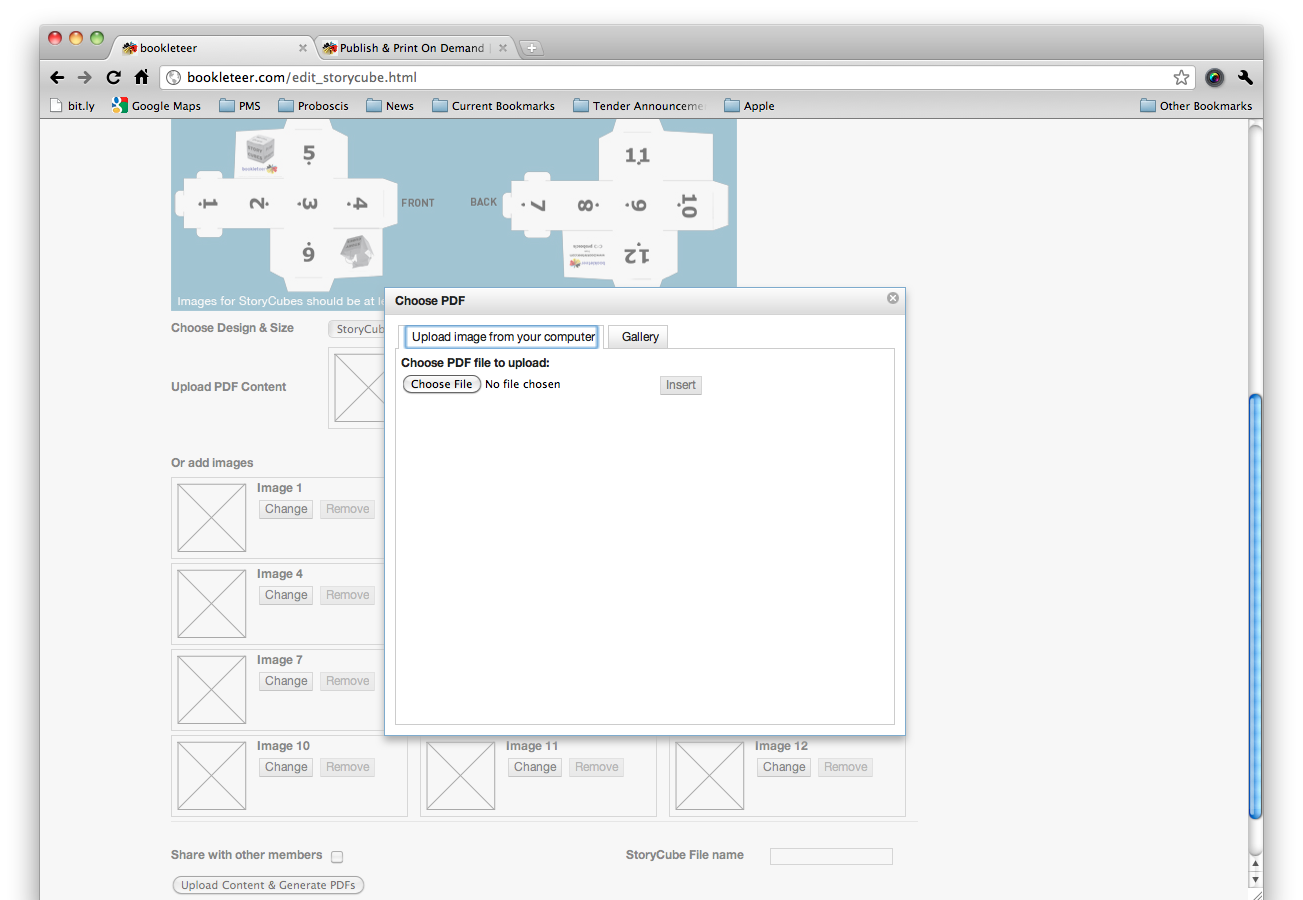
Task: Expand the Tender Announcements bookmarks folder
Action: pos(639,106)
